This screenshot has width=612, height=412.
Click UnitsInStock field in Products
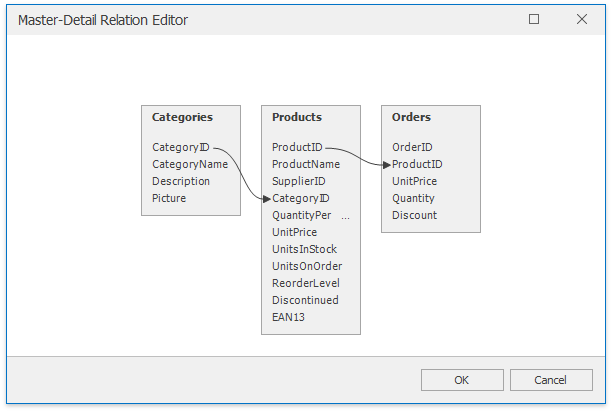[x=304, y=249]
